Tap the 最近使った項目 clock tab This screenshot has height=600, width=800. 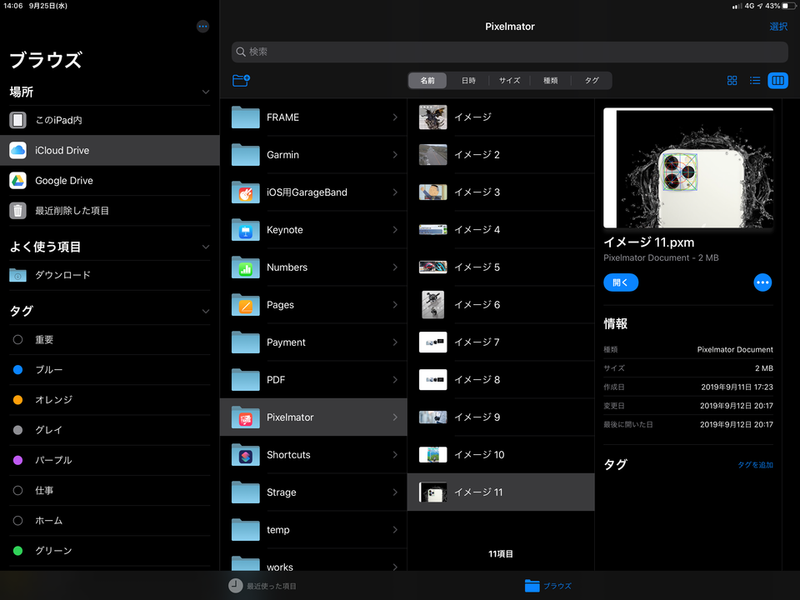coord(262,586)
